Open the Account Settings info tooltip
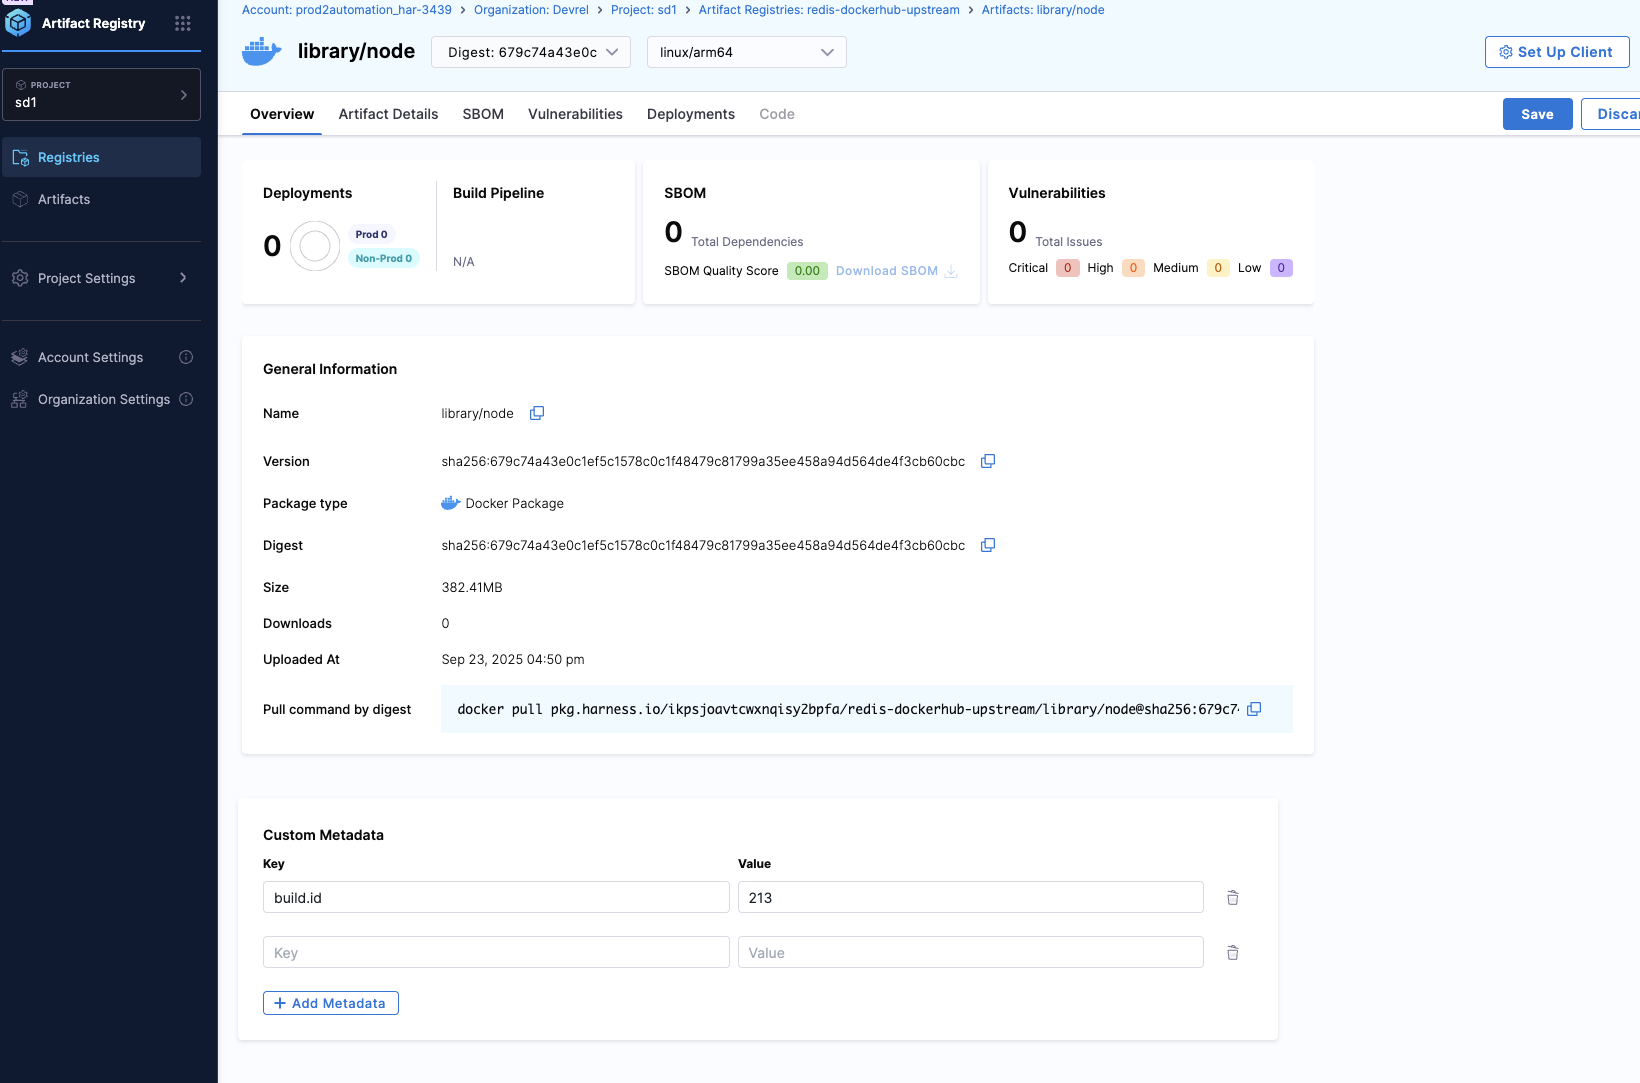Viewport: 1640px width, 1083px height. coord(185,357)
